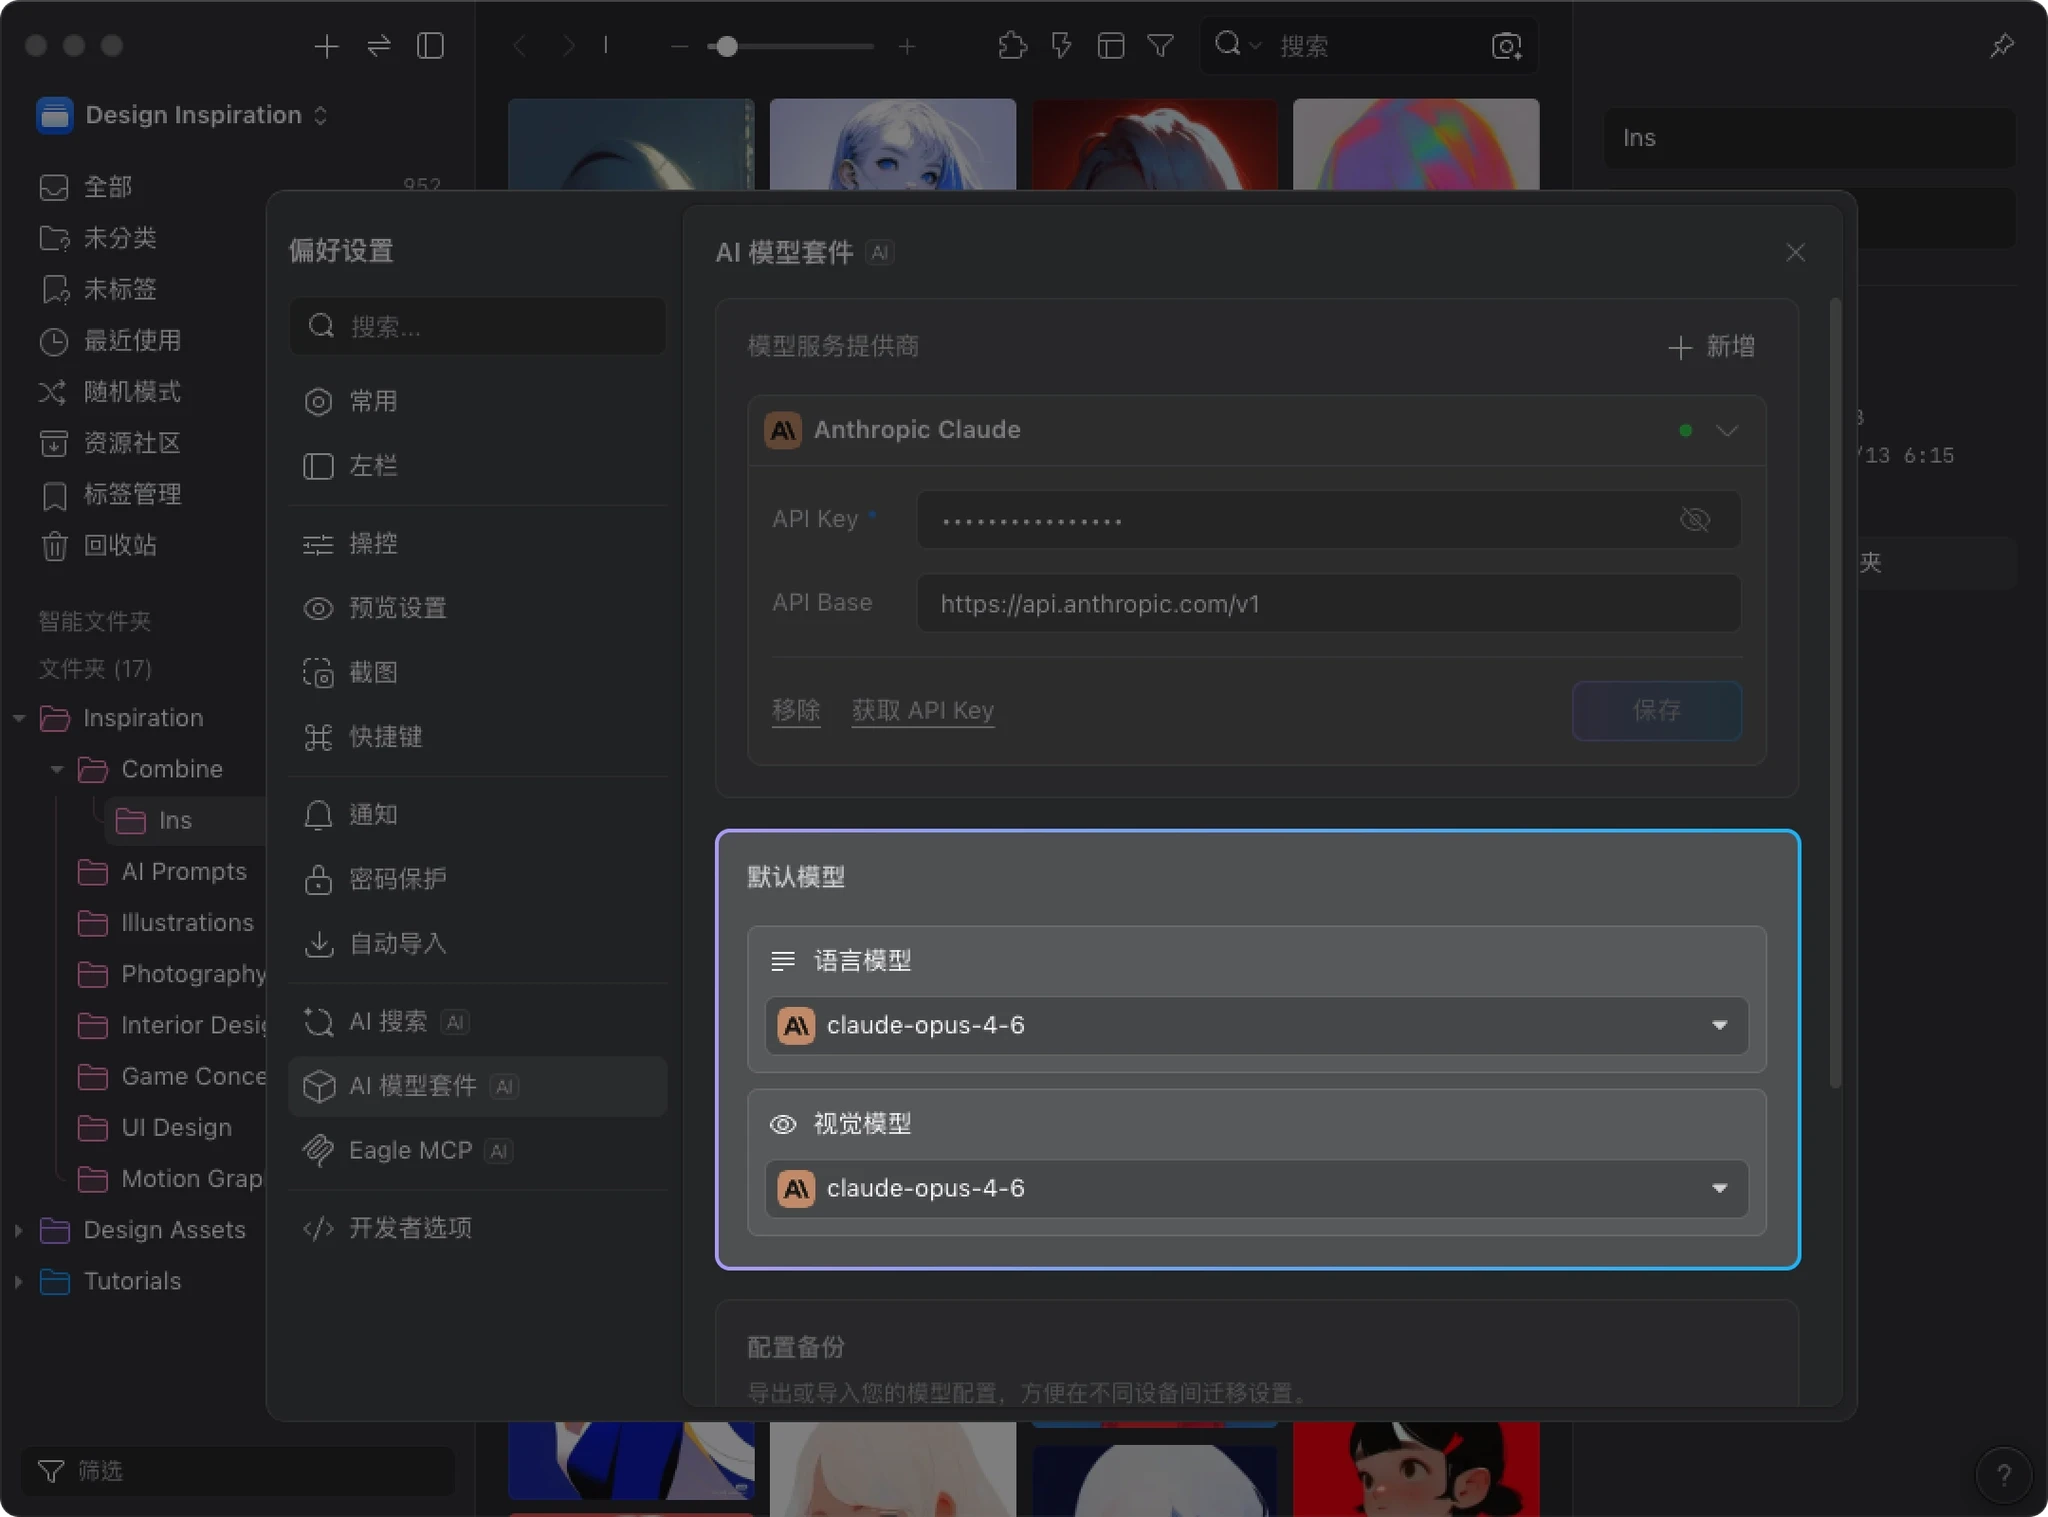Screen dimensions: 2048x1517
Task: Click the plus add icon top-left
Action: 326,46
